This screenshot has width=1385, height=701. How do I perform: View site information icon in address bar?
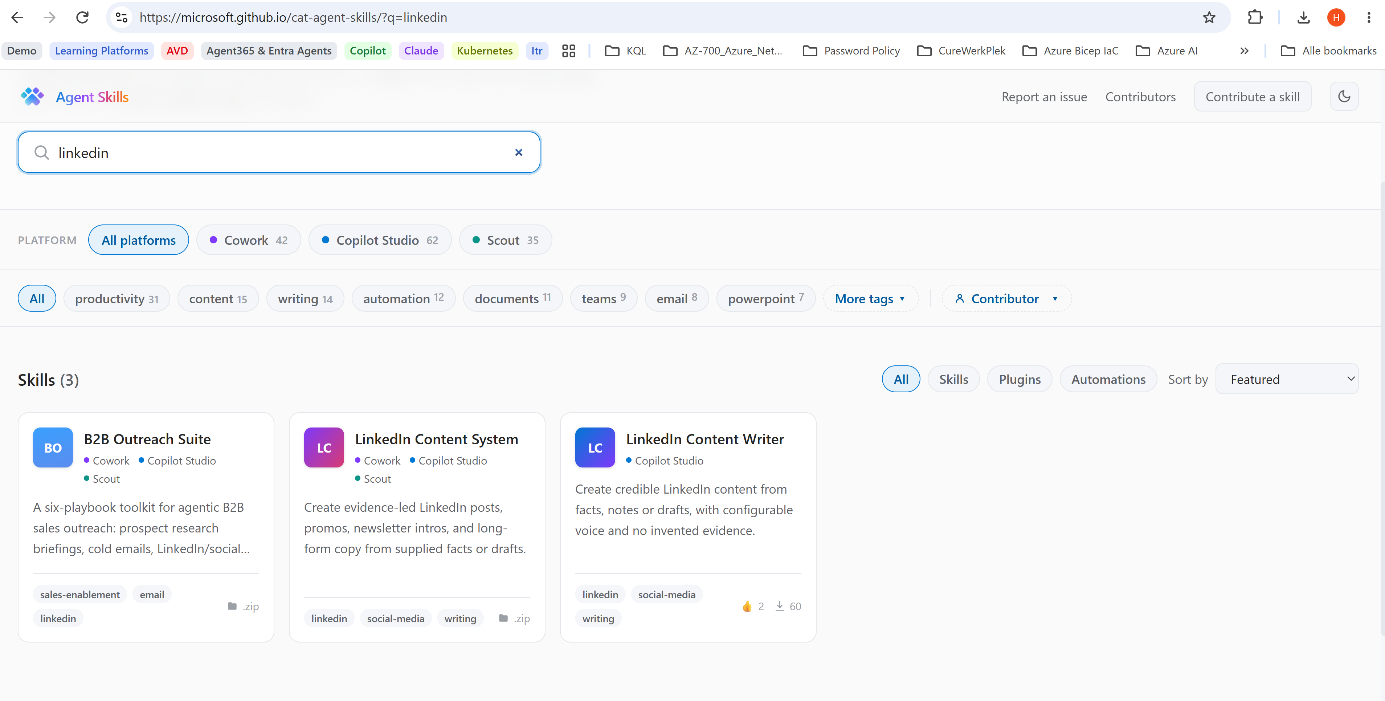point(121,17)
